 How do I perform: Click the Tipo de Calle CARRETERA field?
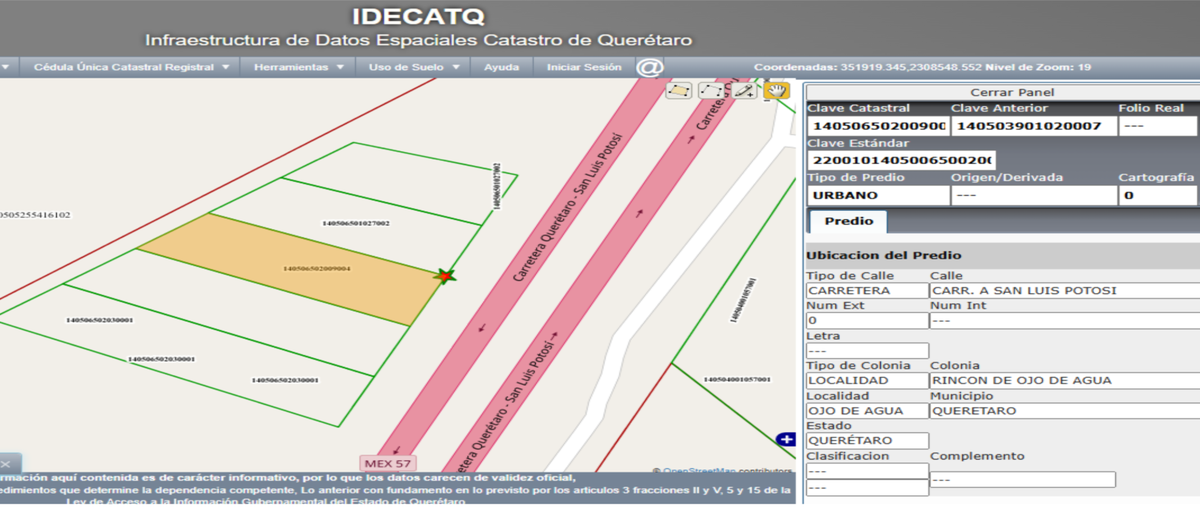867,291
